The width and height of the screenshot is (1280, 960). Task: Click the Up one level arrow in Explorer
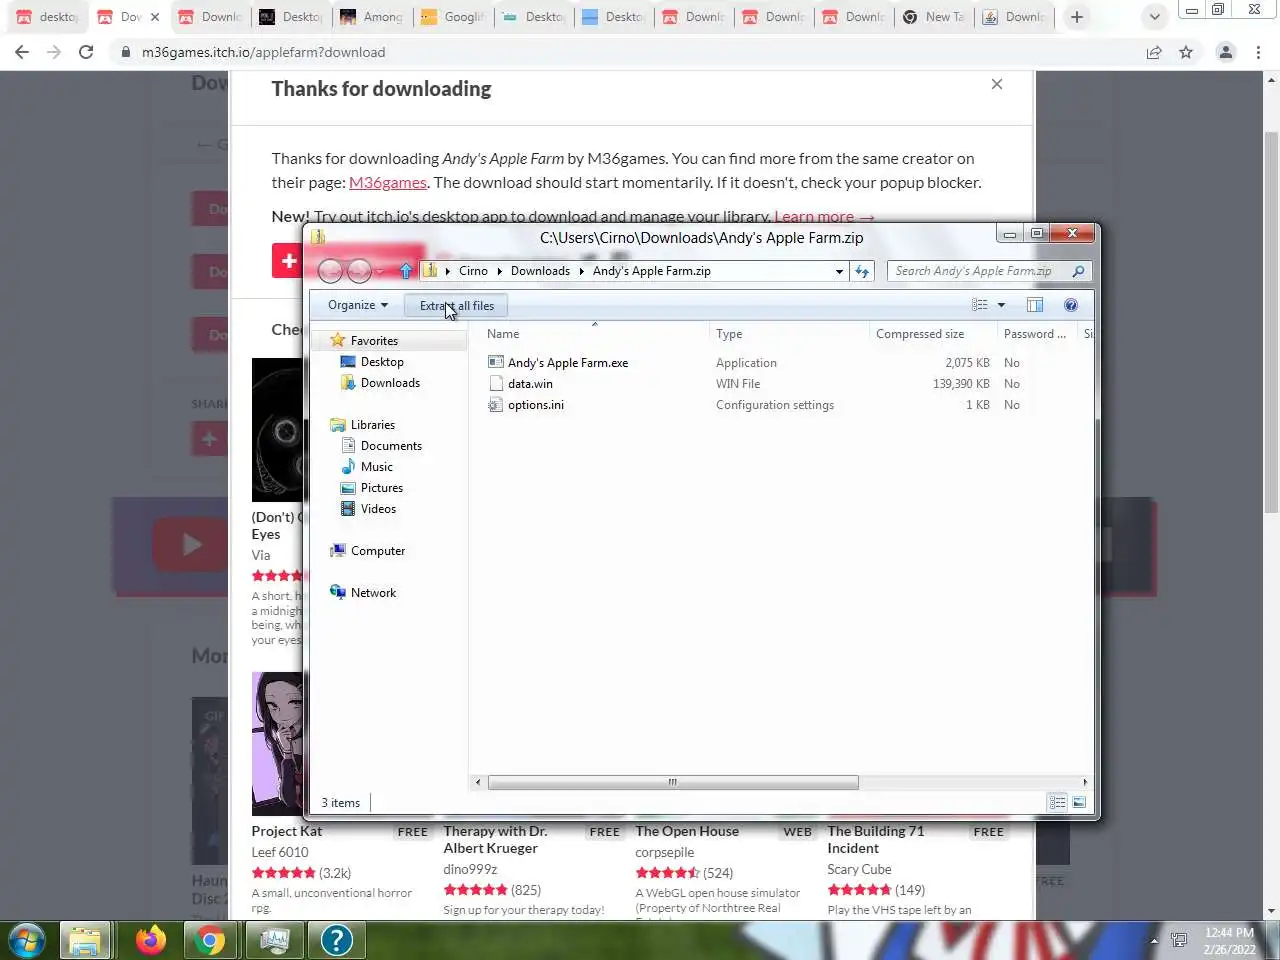406,271
